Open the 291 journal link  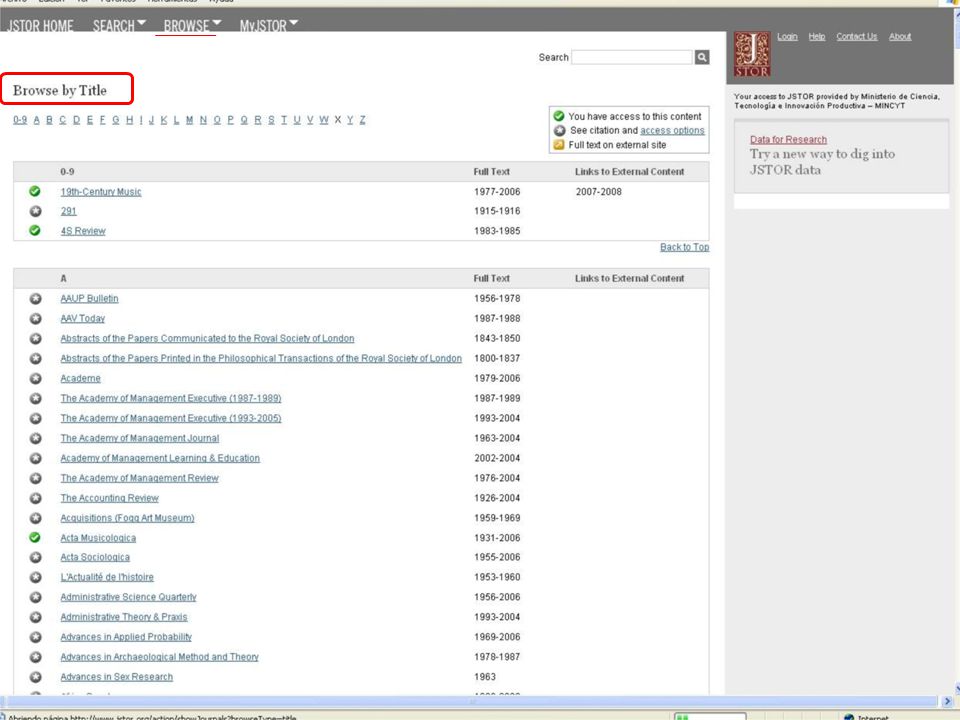pos(69,211)
